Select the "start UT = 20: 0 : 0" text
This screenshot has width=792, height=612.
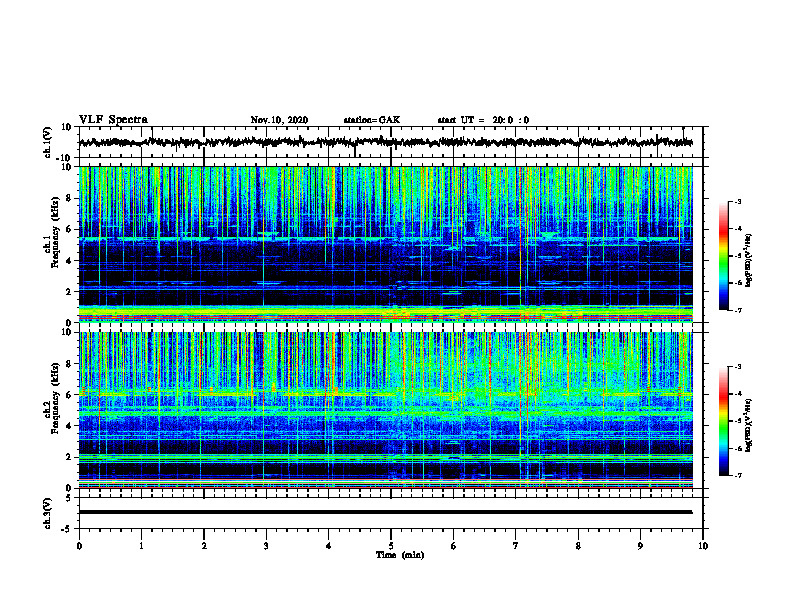(483, 120)
